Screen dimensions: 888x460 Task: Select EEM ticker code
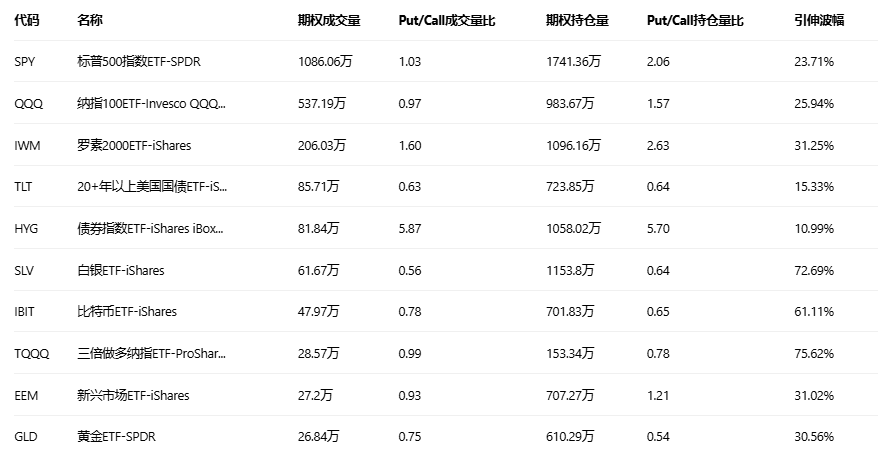point(26,395)
